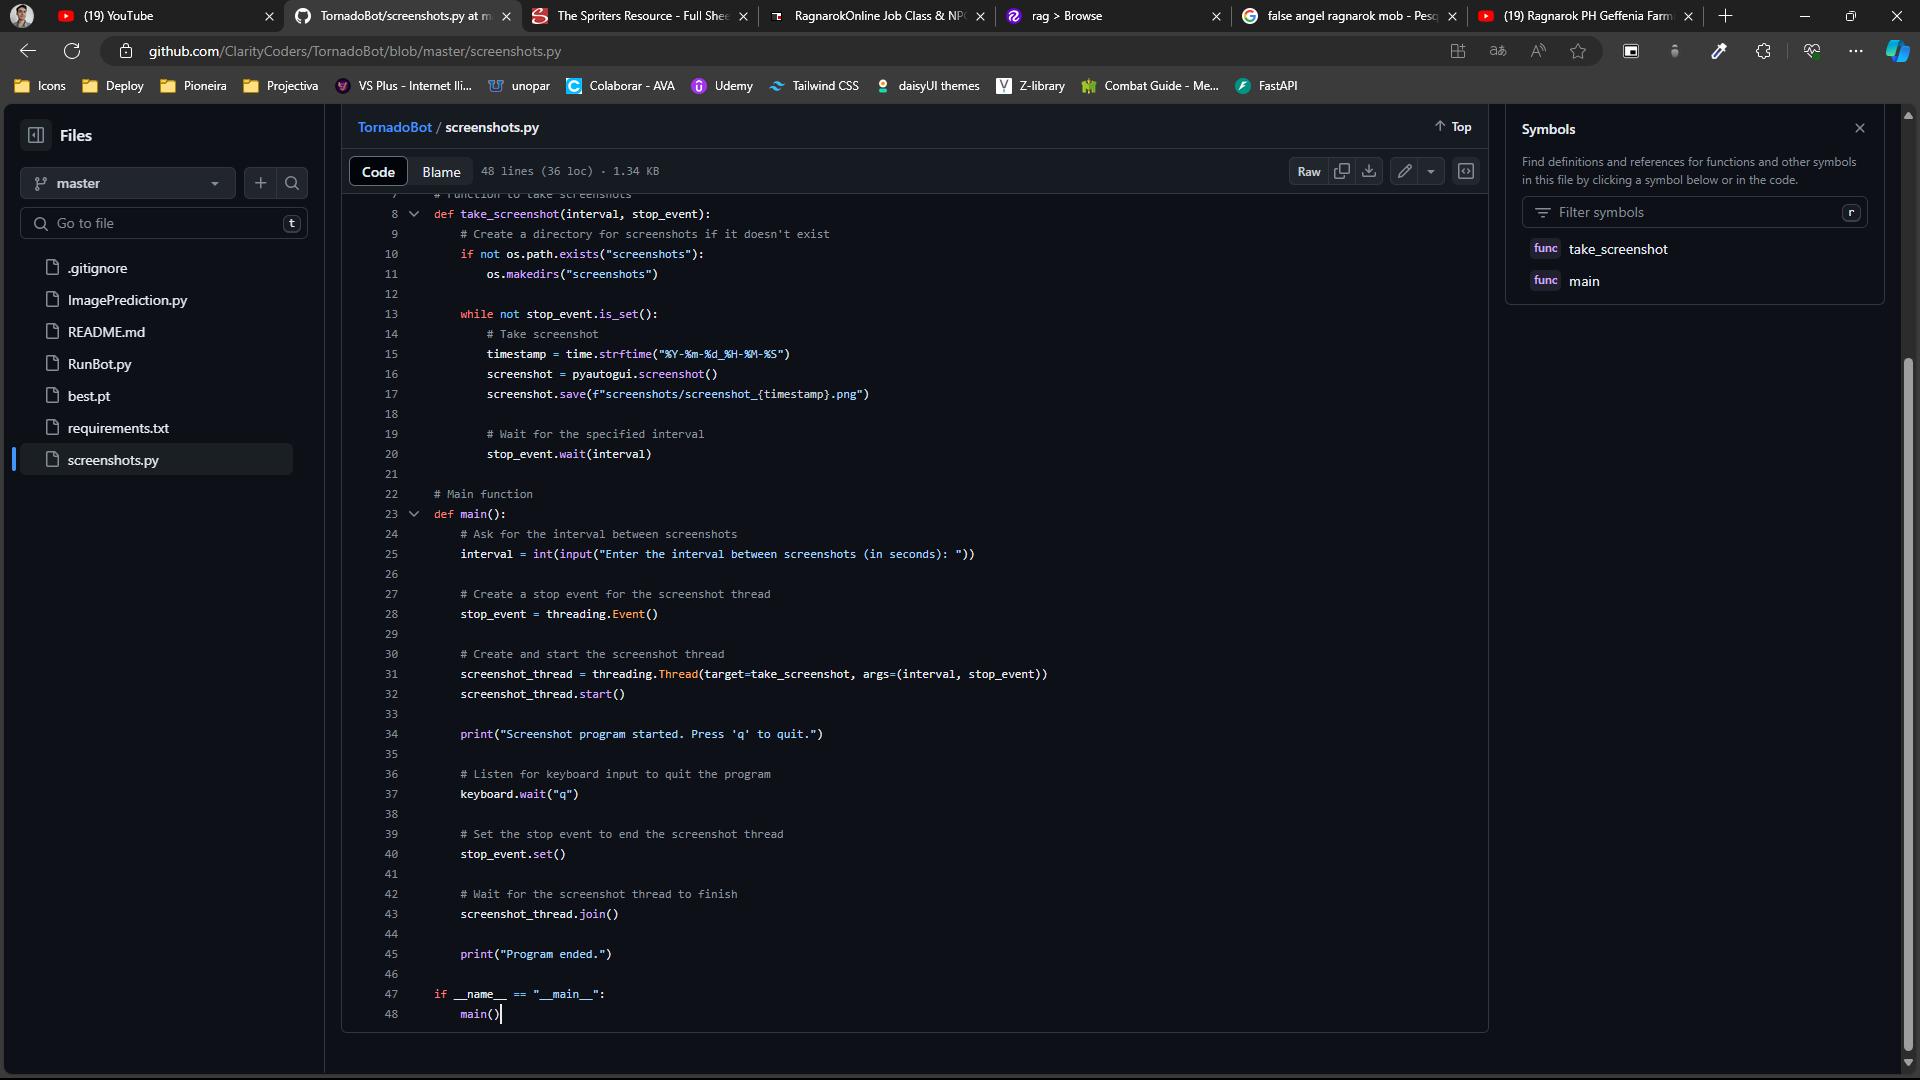Reload the current page
Image resolution: width=1920 pixels, height=1080 pixels.
[x=72, y=51]
